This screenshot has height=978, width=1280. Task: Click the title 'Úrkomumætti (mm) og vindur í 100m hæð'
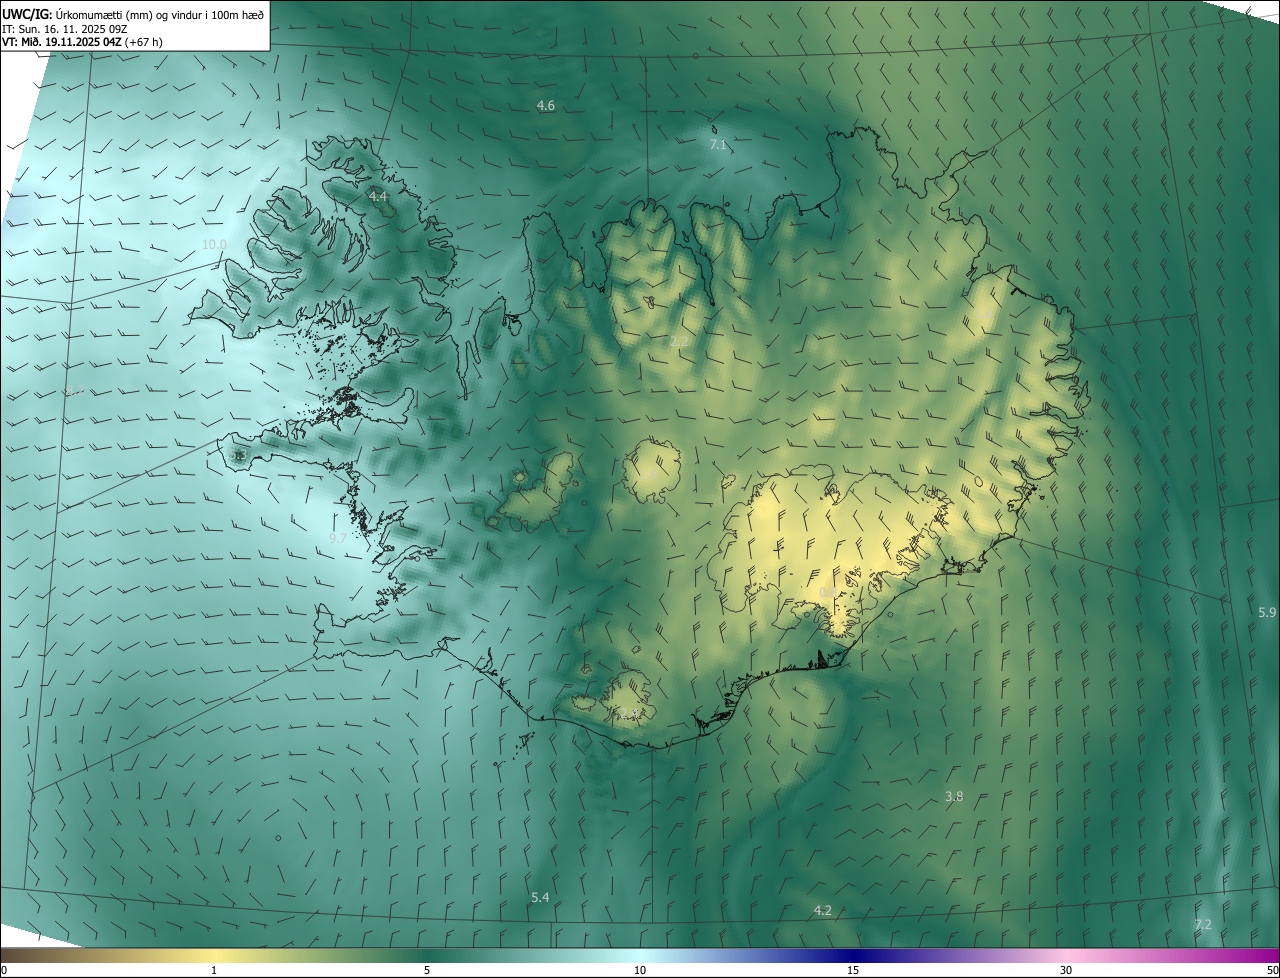tap(160, 13)
